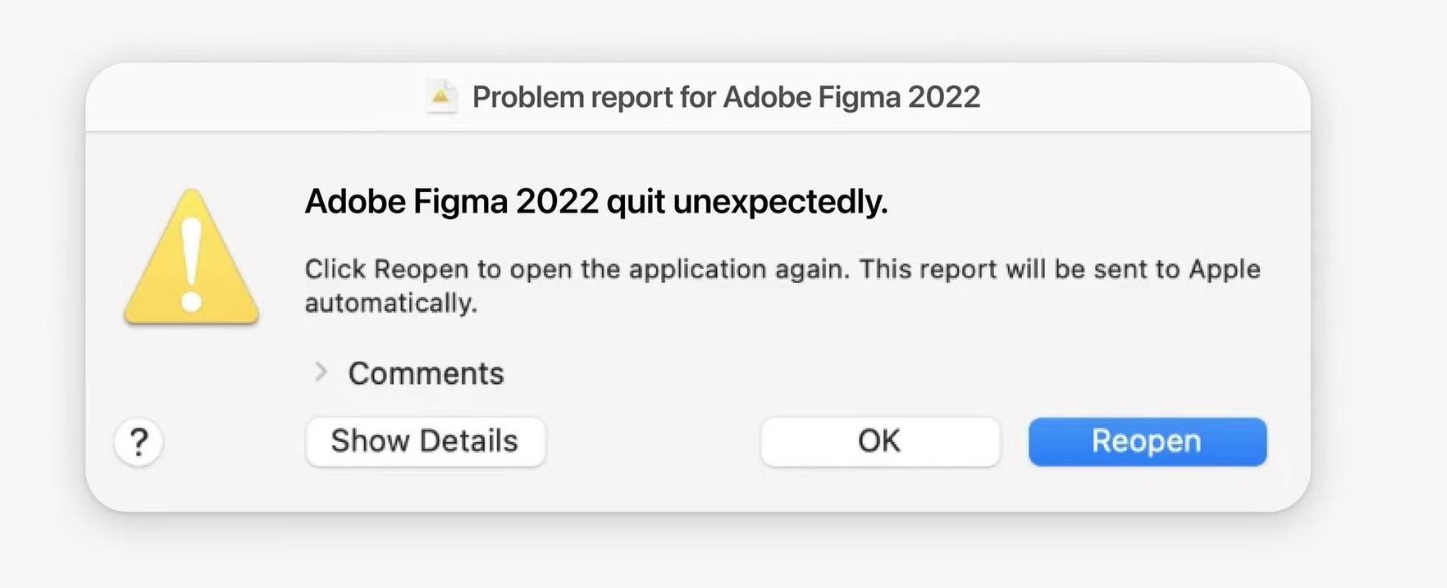The width and height of the screenshot is (1447, 588).
Task: Open the crash report with Show Details
Action: coord(425,441)
